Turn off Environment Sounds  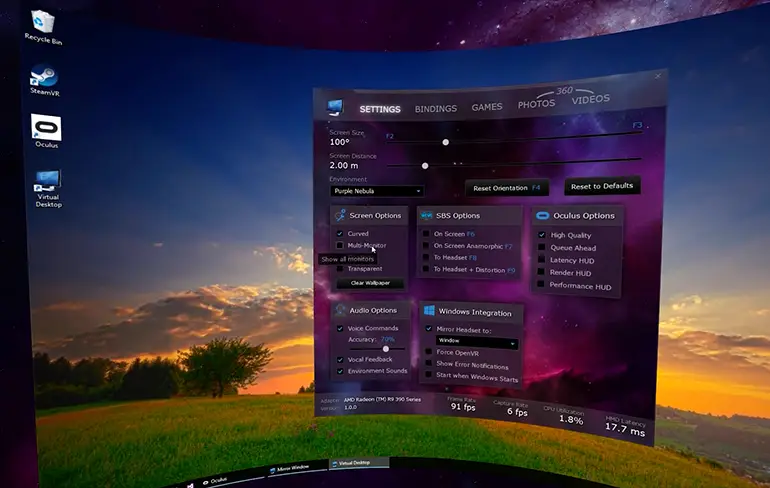pyautogui.click(x=340, y=371)
